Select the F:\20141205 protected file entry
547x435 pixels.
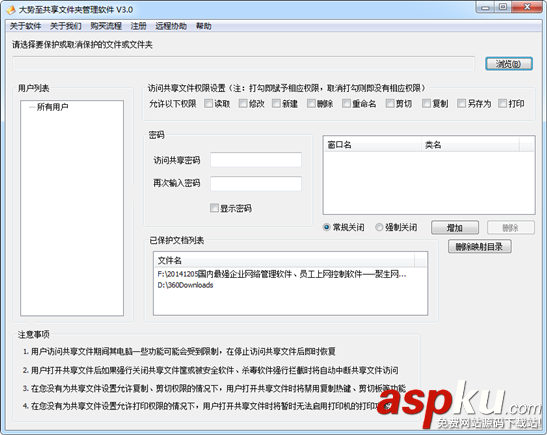click(x=282, y=274)
